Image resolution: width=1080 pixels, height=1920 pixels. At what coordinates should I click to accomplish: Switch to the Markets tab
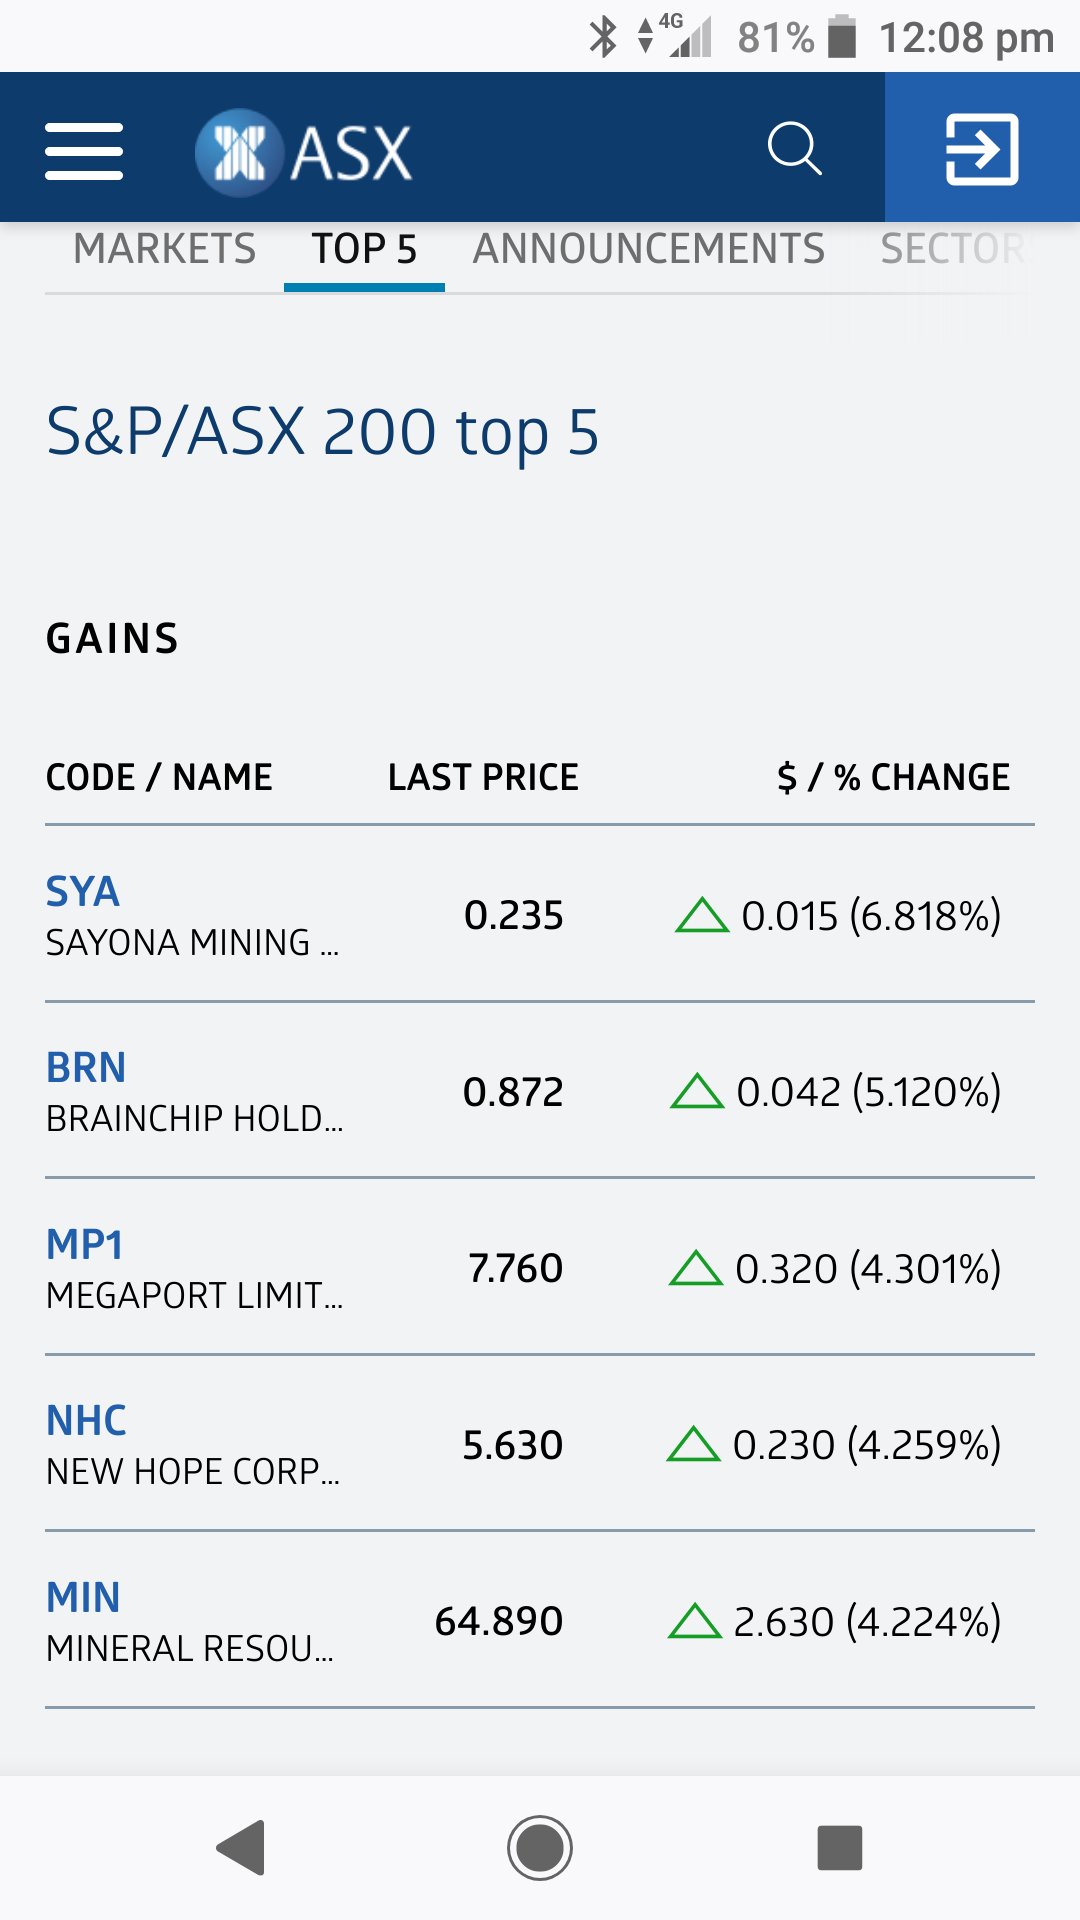point(165,249)
